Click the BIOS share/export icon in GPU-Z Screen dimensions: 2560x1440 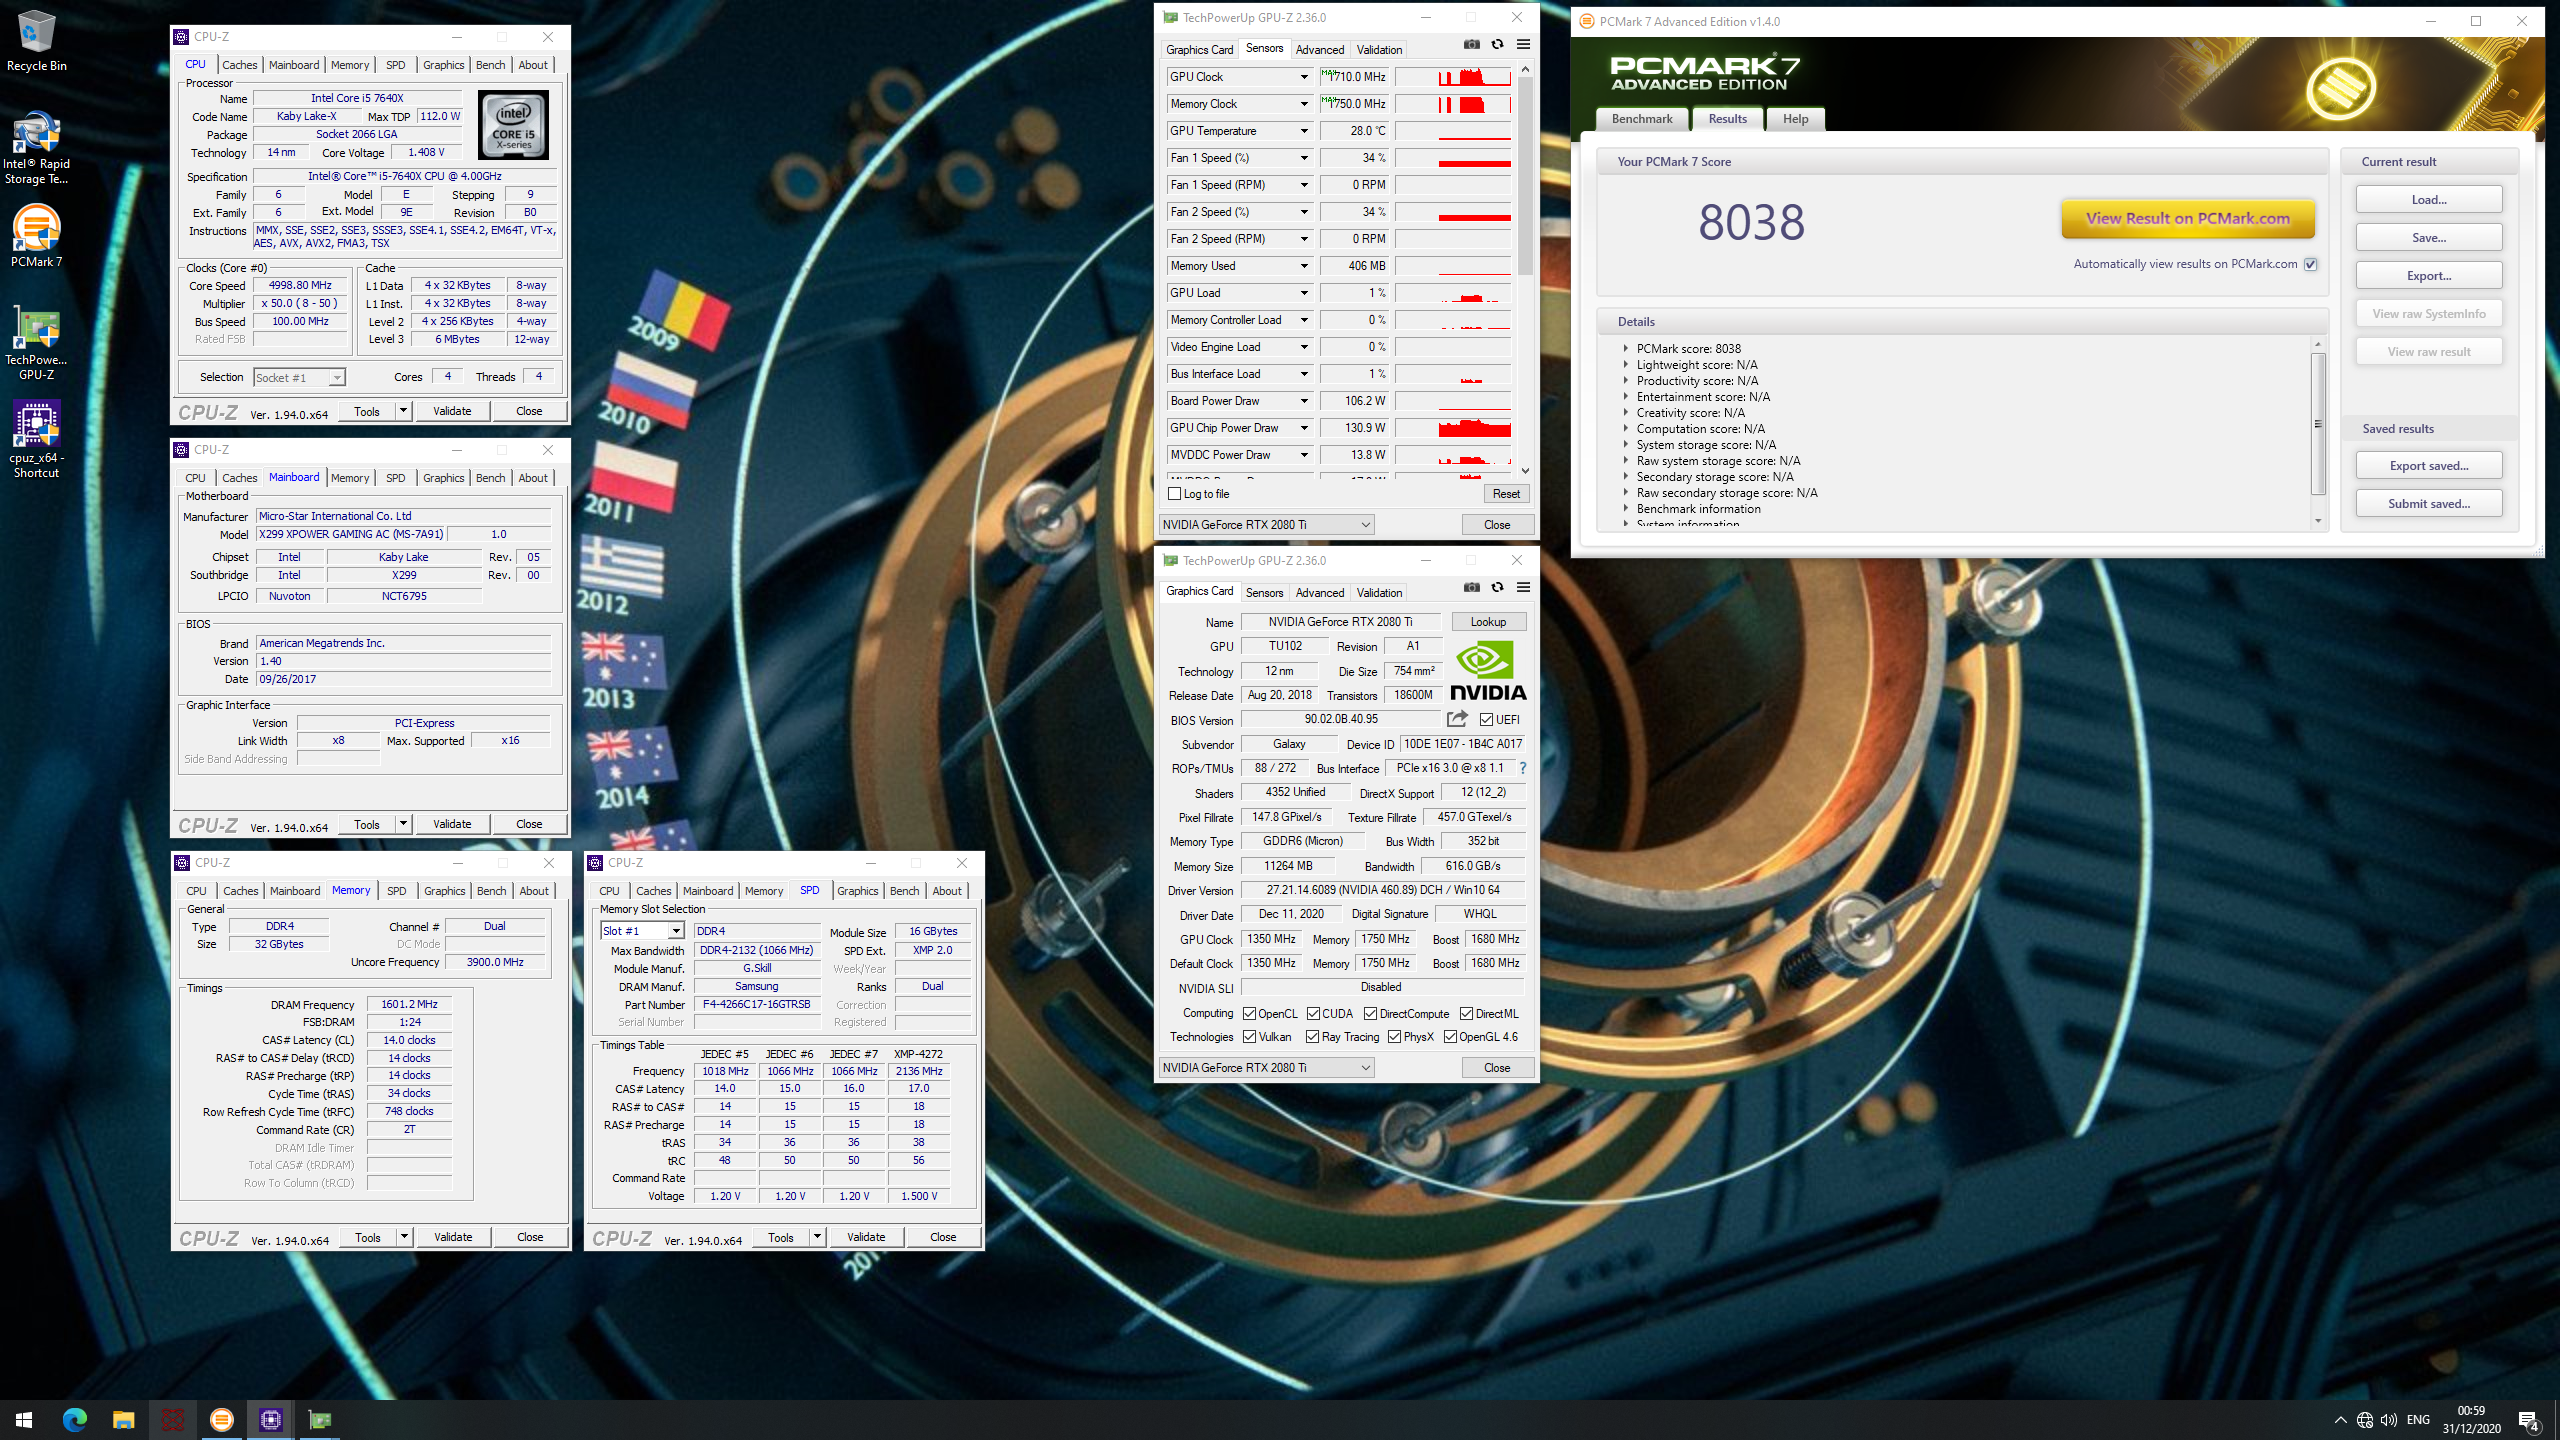click(x=1457, y=719)
